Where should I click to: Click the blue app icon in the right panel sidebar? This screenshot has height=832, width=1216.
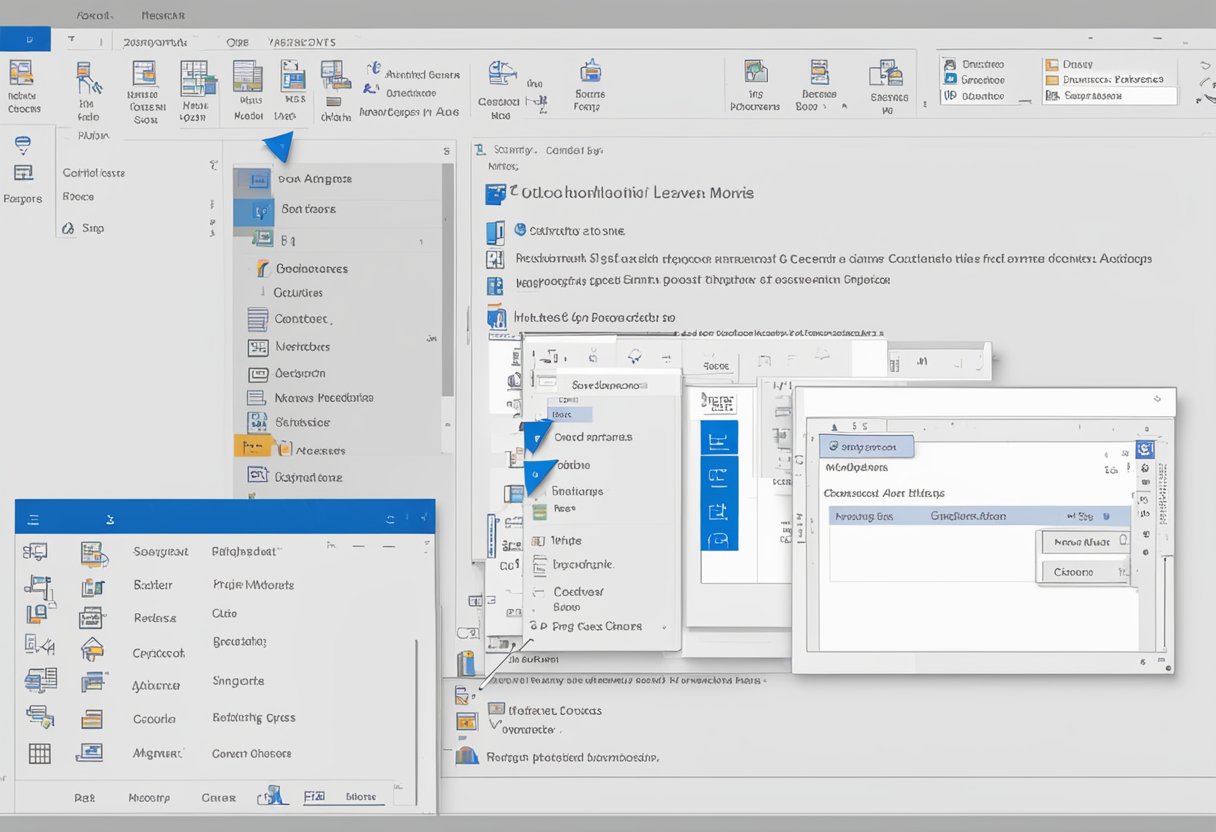[x=1143, y=449]
